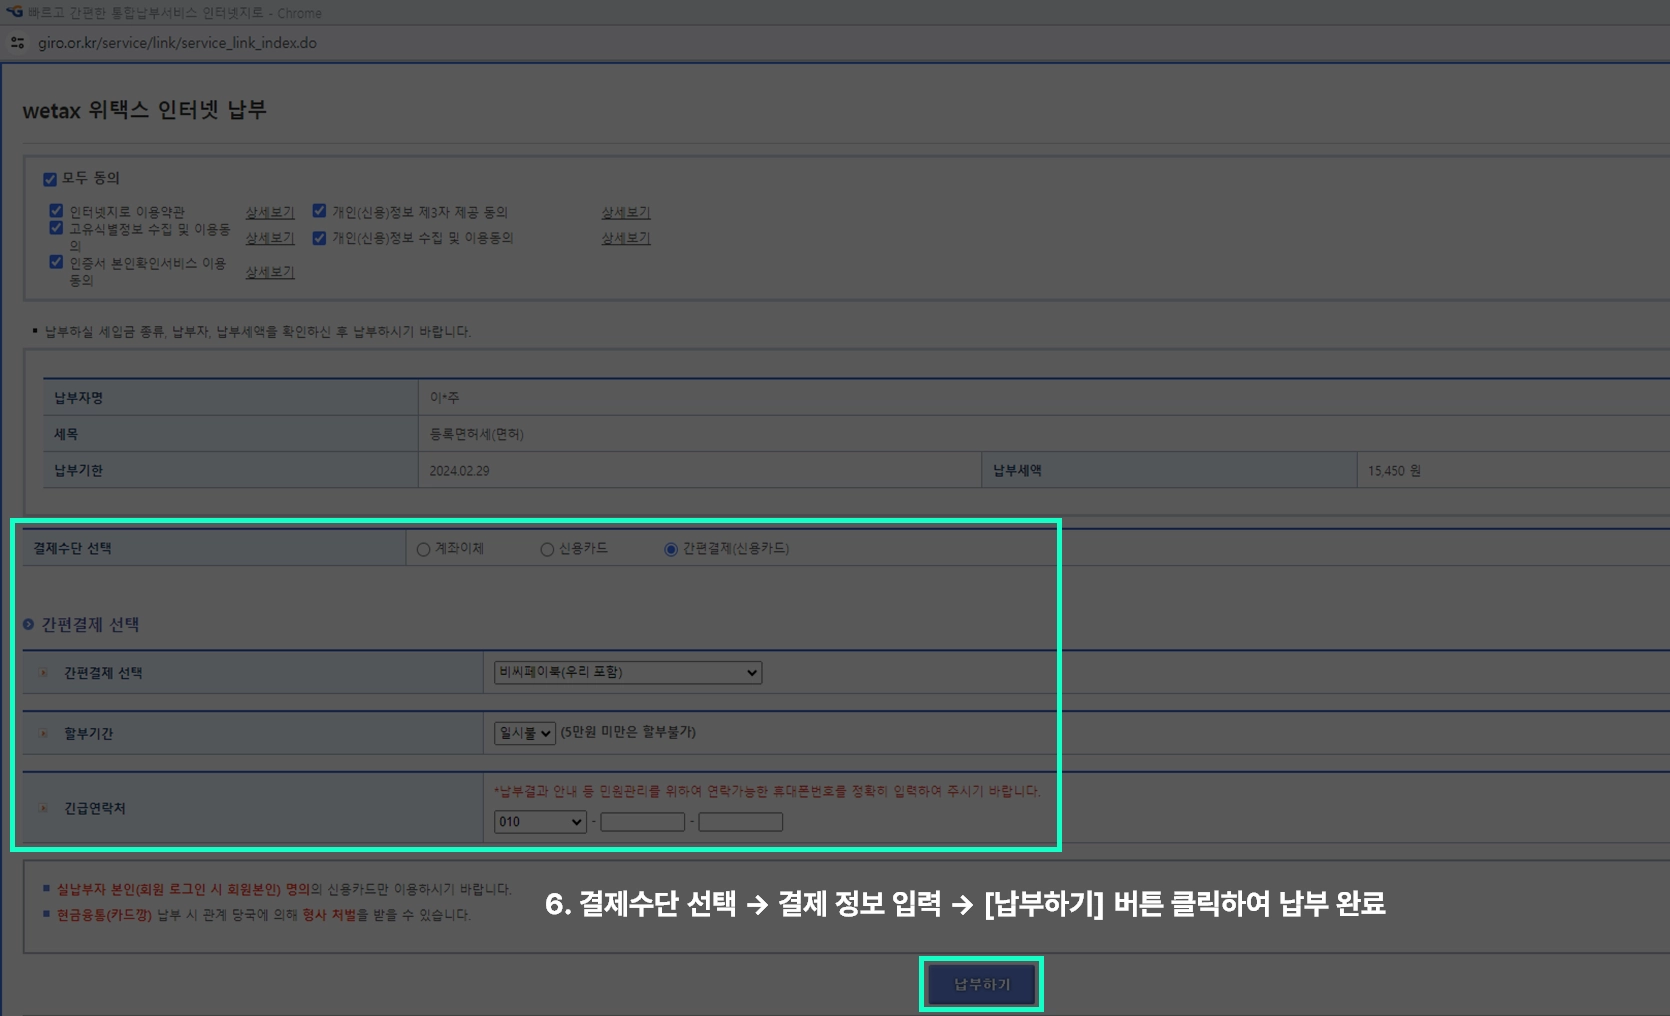This screenshot has height=1016, width=1670.
Task: Toggle the 인증서 본인확인서비스 이용동의 checkbox
Action: pos(56,262)
